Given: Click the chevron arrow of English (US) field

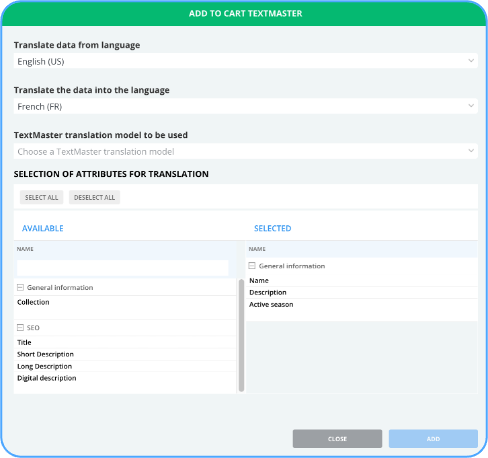Looking at the screenshot, I should tap(471, 61).
